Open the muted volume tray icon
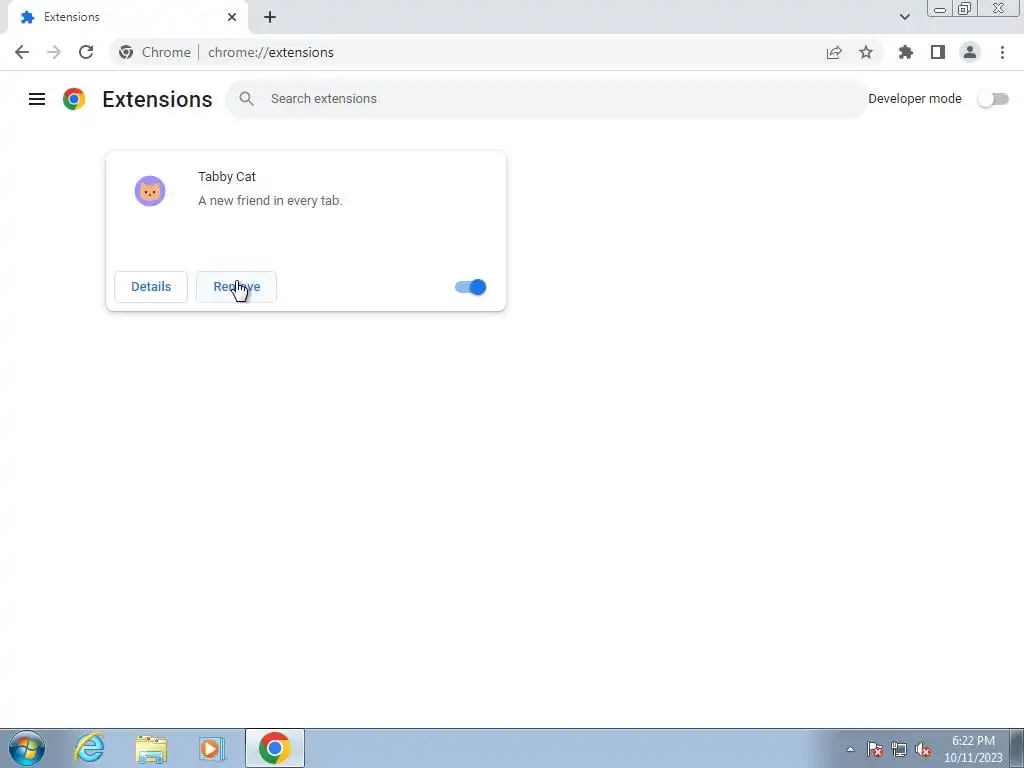Screen dimensions: 1024x768 [x=923, y=749]
